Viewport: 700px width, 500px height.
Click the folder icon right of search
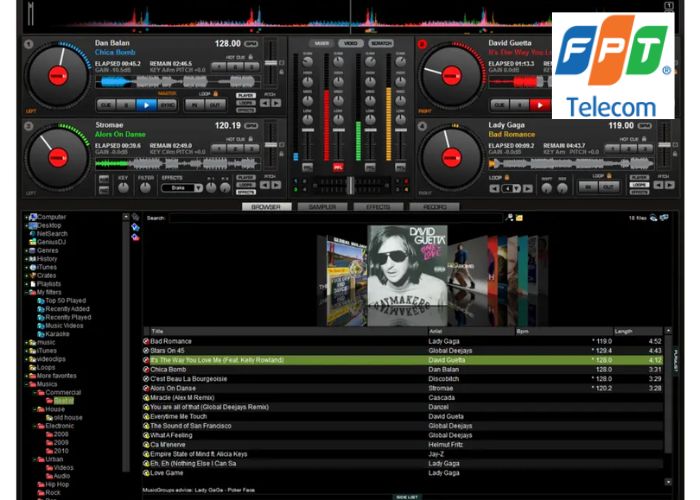pos(519,217)
